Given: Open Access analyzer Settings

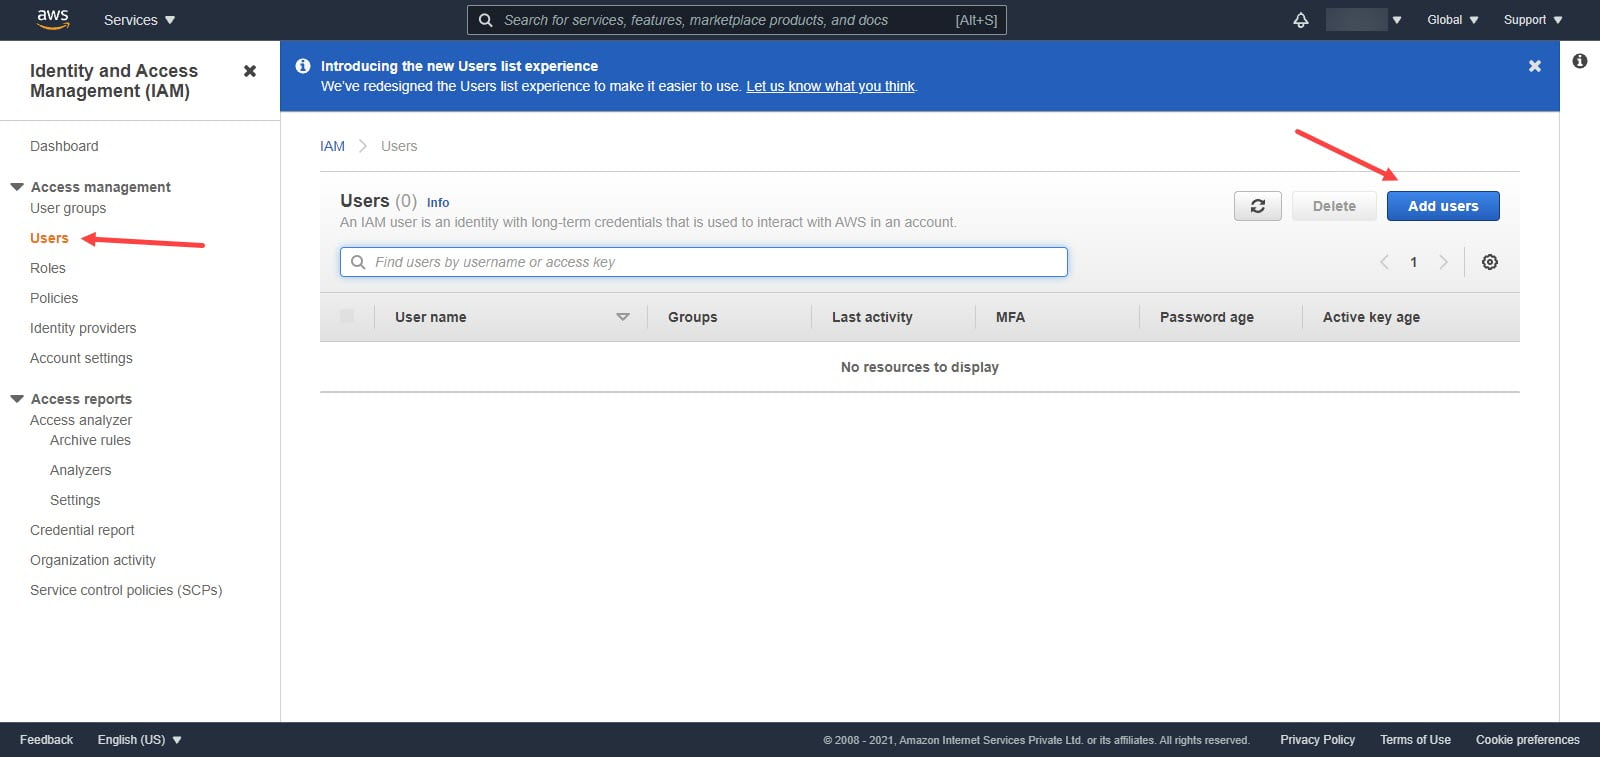Looking at the screenshot, I should pyautogui.click(x=75, y=500).
